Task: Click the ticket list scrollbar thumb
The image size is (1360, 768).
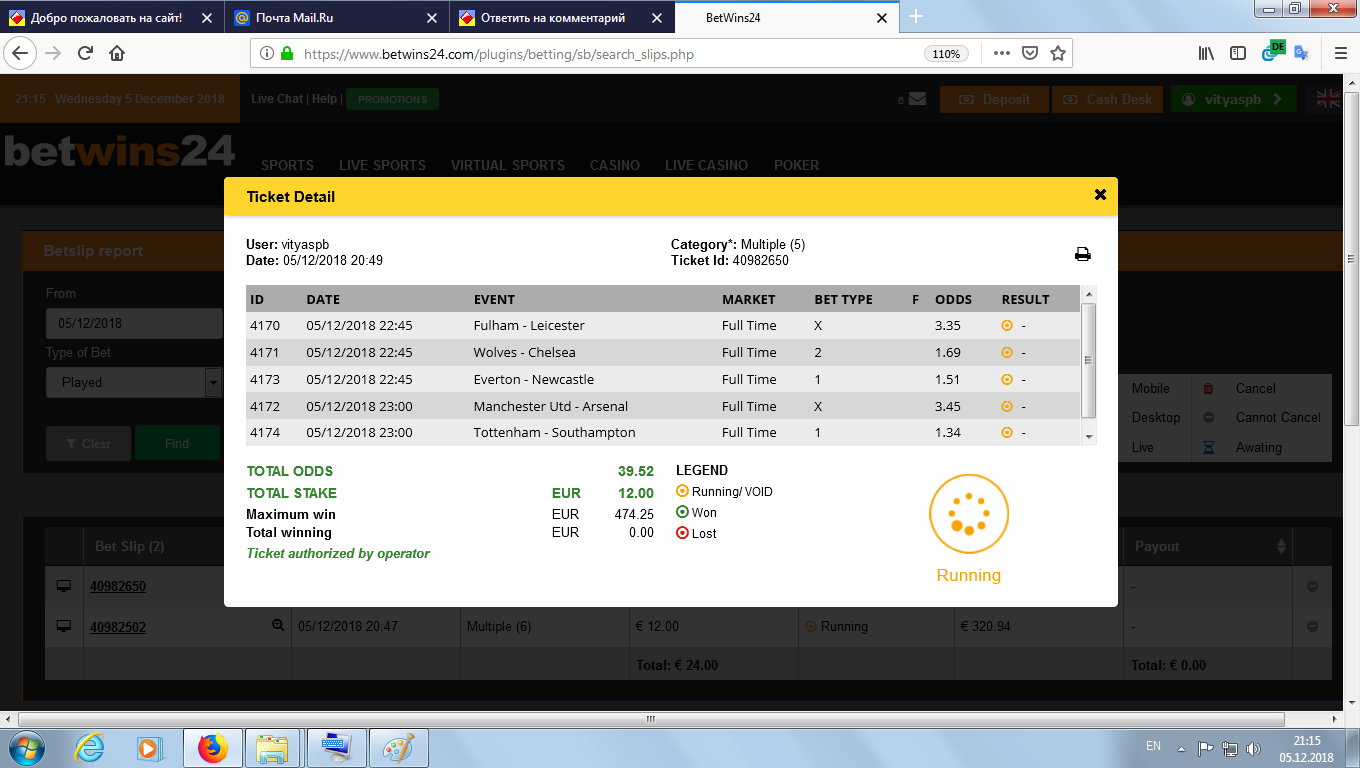Action: 1090,361
